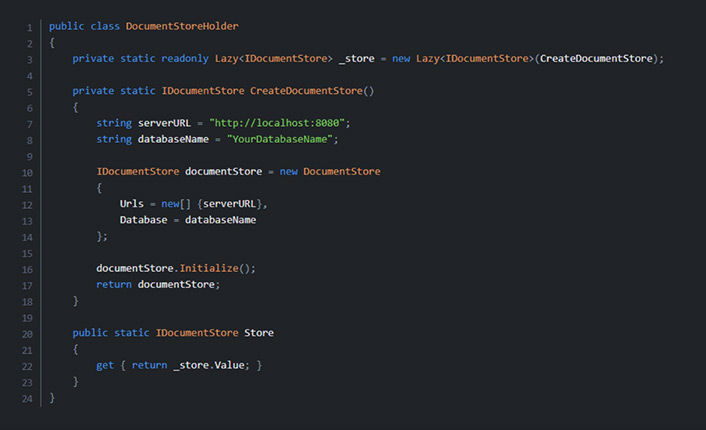Click the Urls property on line 12

[x=132, y=204]
